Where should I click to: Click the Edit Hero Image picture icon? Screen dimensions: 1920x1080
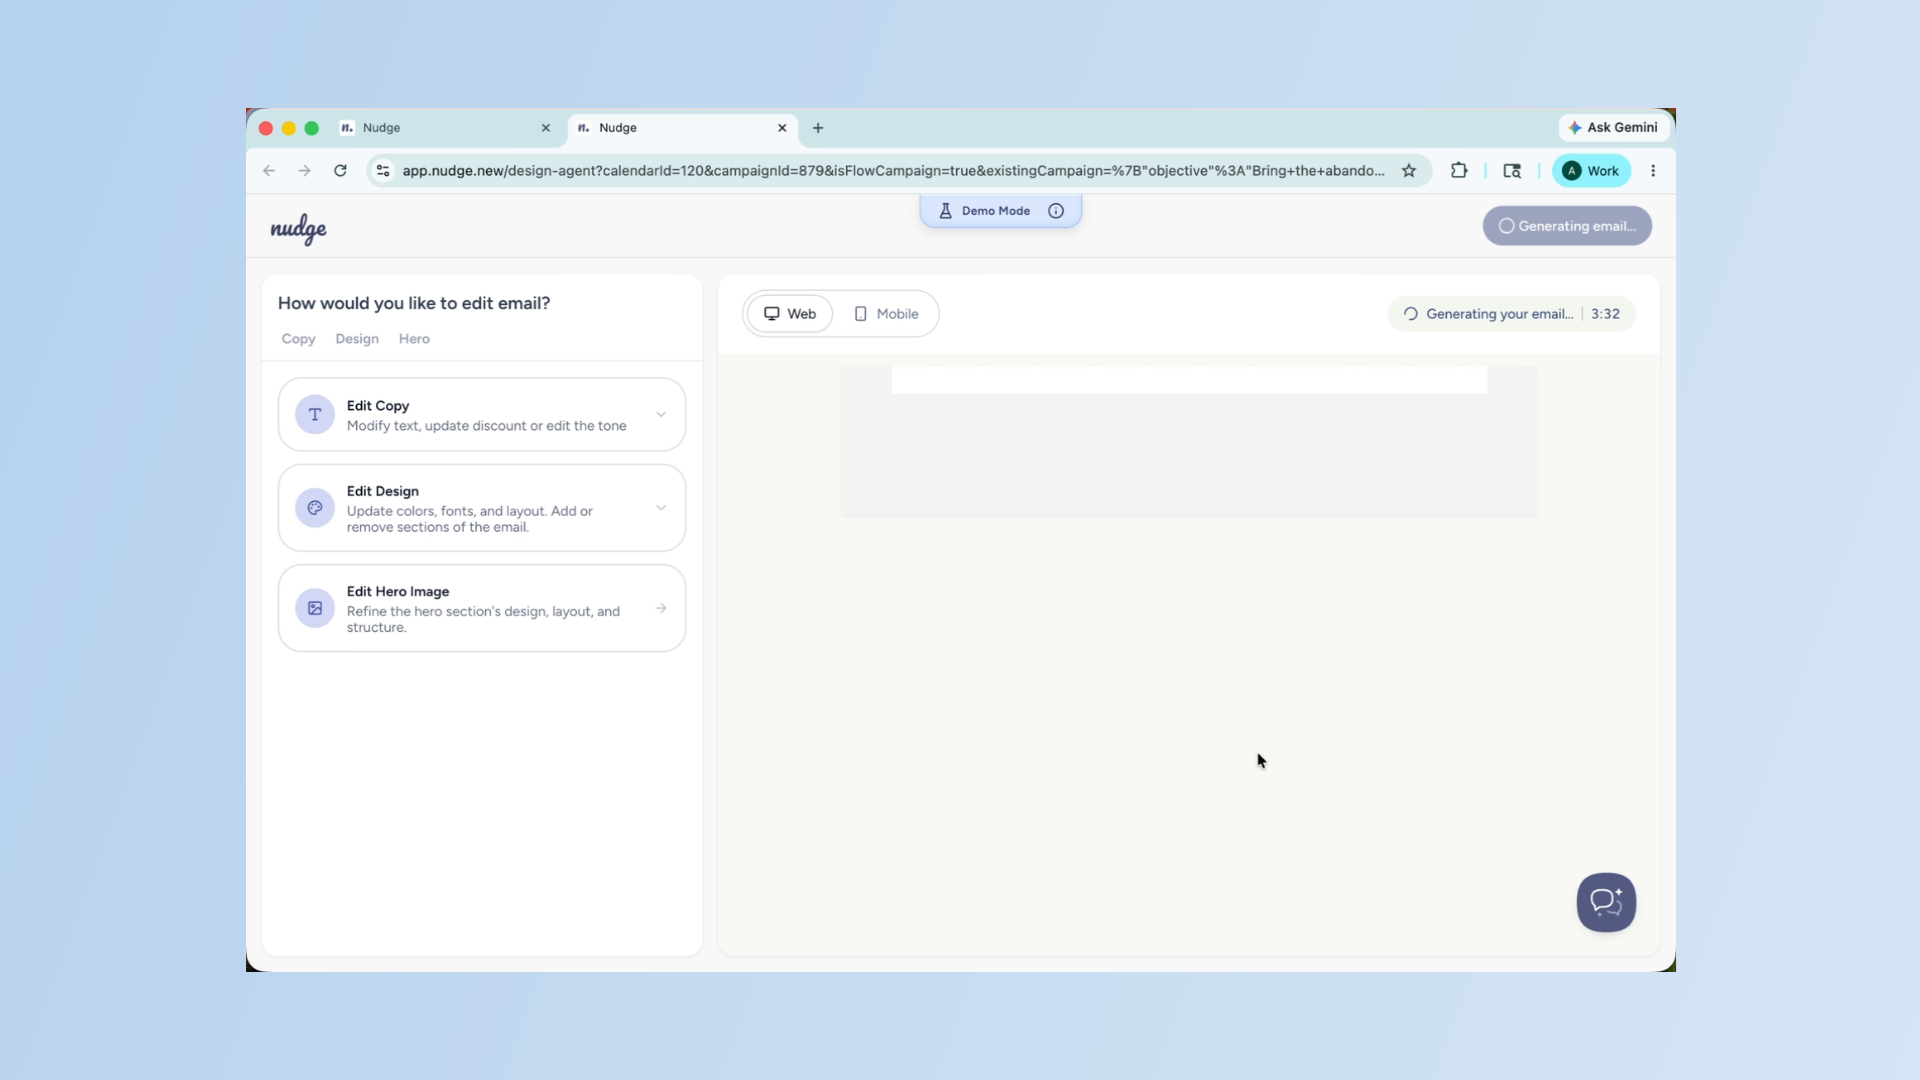[x=315, y=608]
